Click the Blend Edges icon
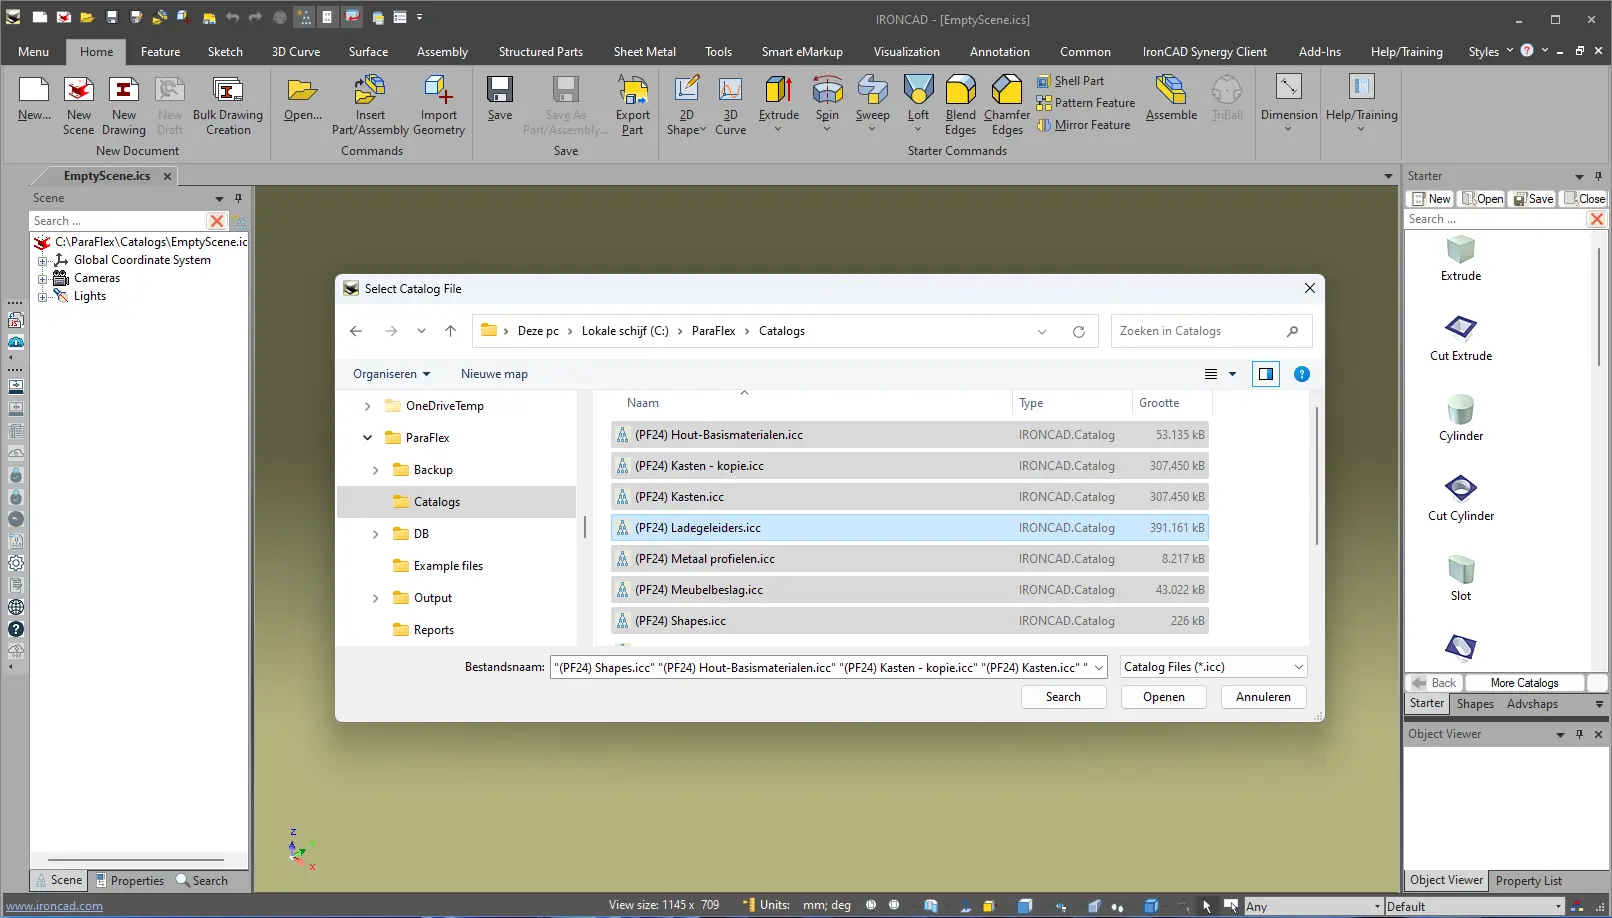Viewport: 1612px width, 918px height. pos(960,92)
